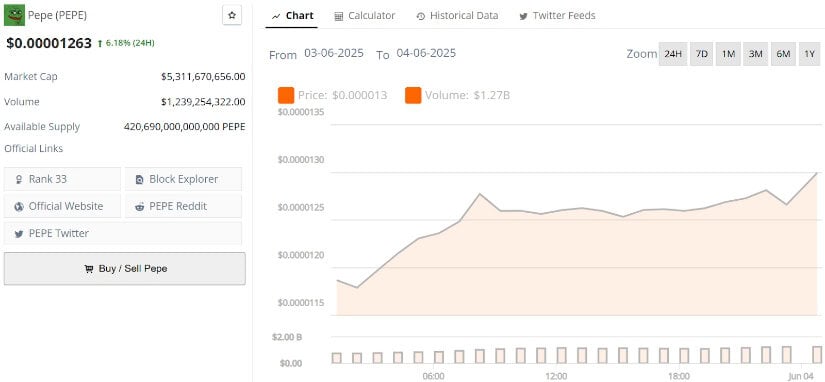View the Twitter Feeds tab
This screenshot has width=825, height=382.
pyautogui.click(x=557, y=16)
